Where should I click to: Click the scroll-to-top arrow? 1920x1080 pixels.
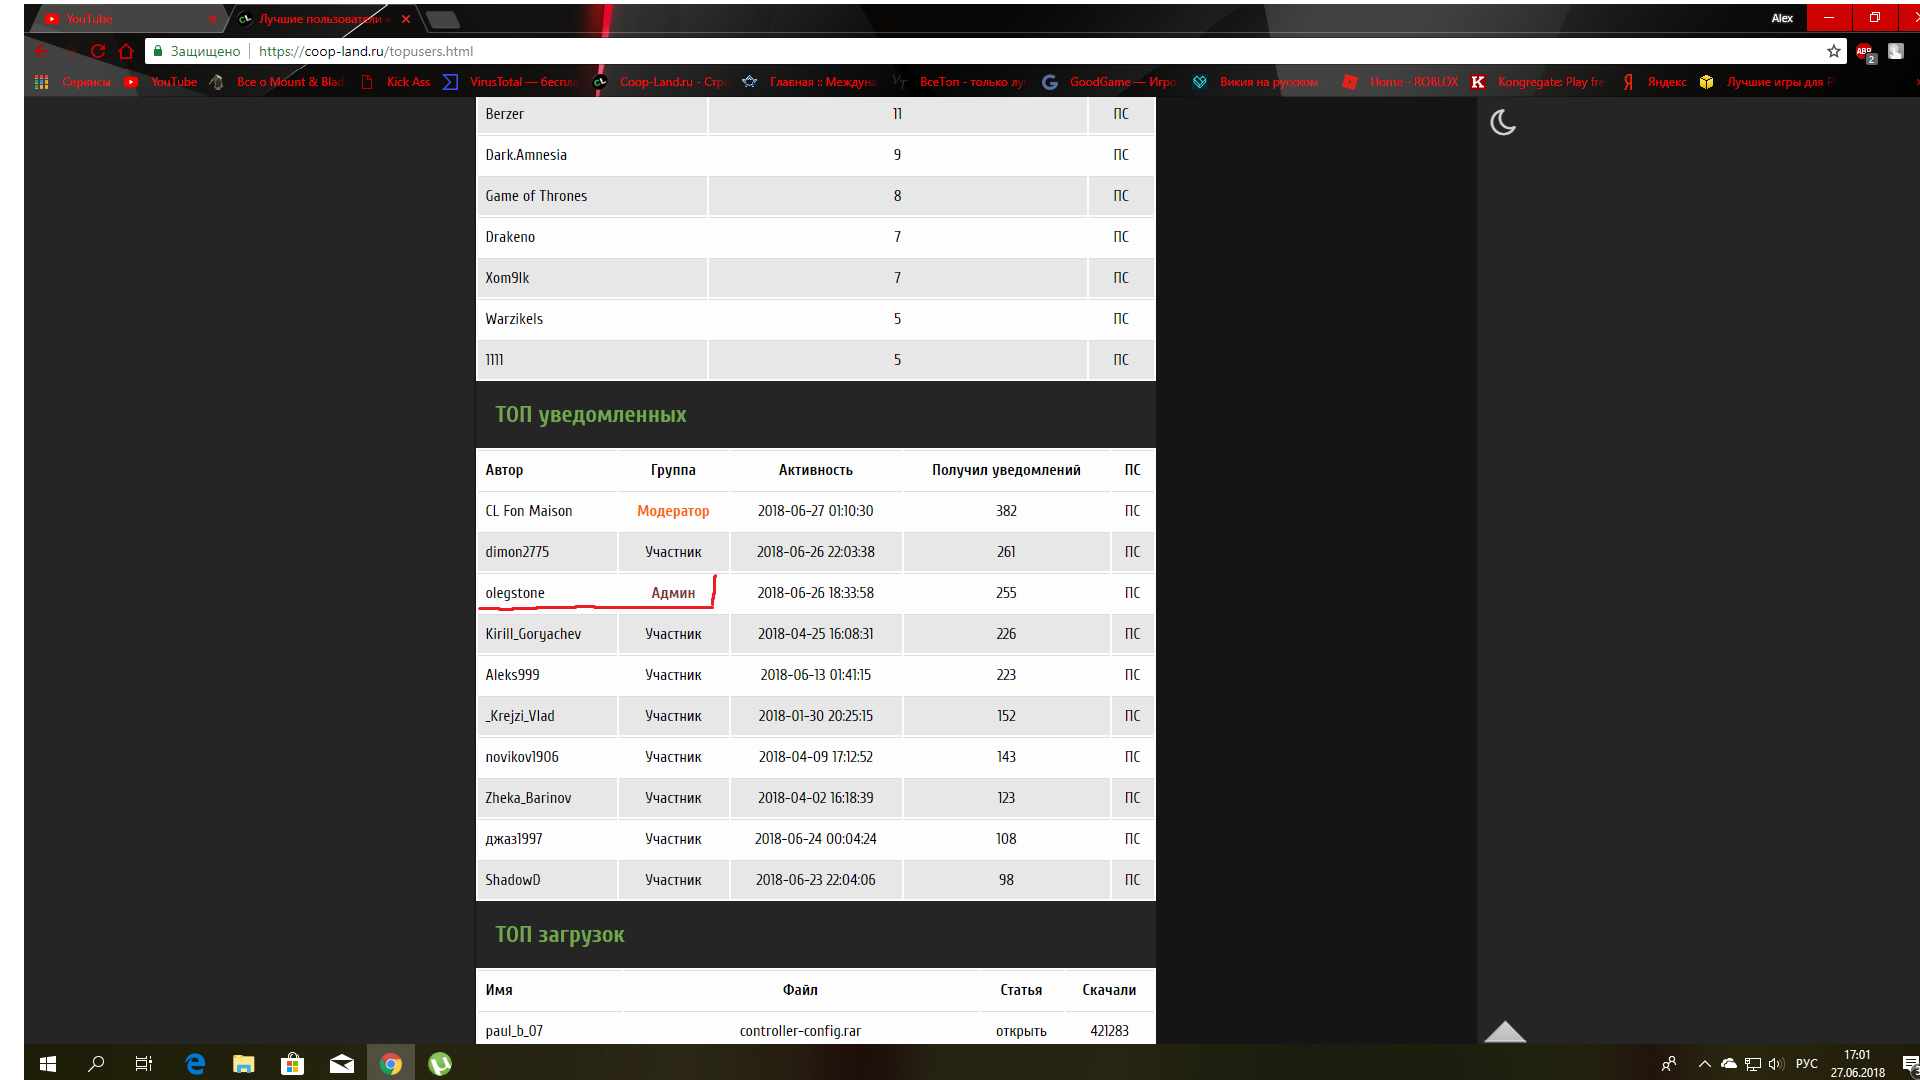click(1505, 1032)
